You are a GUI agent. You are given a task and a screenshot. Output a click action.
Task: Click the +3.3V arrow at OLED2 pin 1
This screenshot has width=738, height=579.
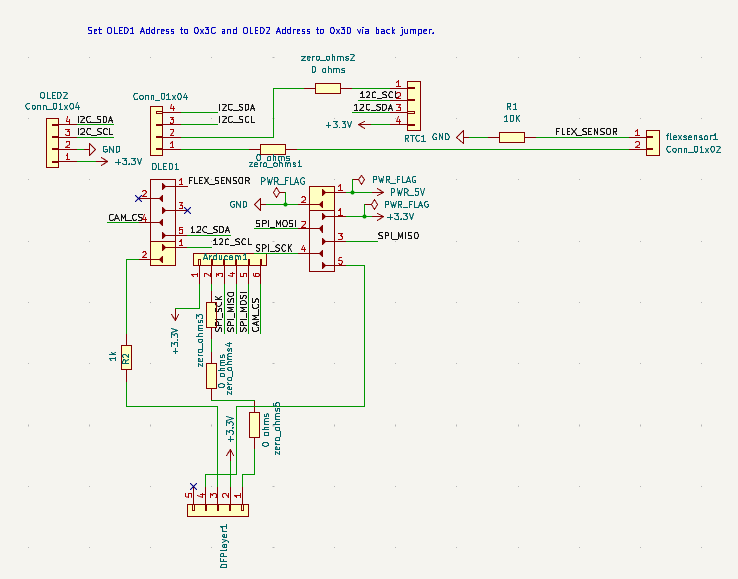(104, 161)
